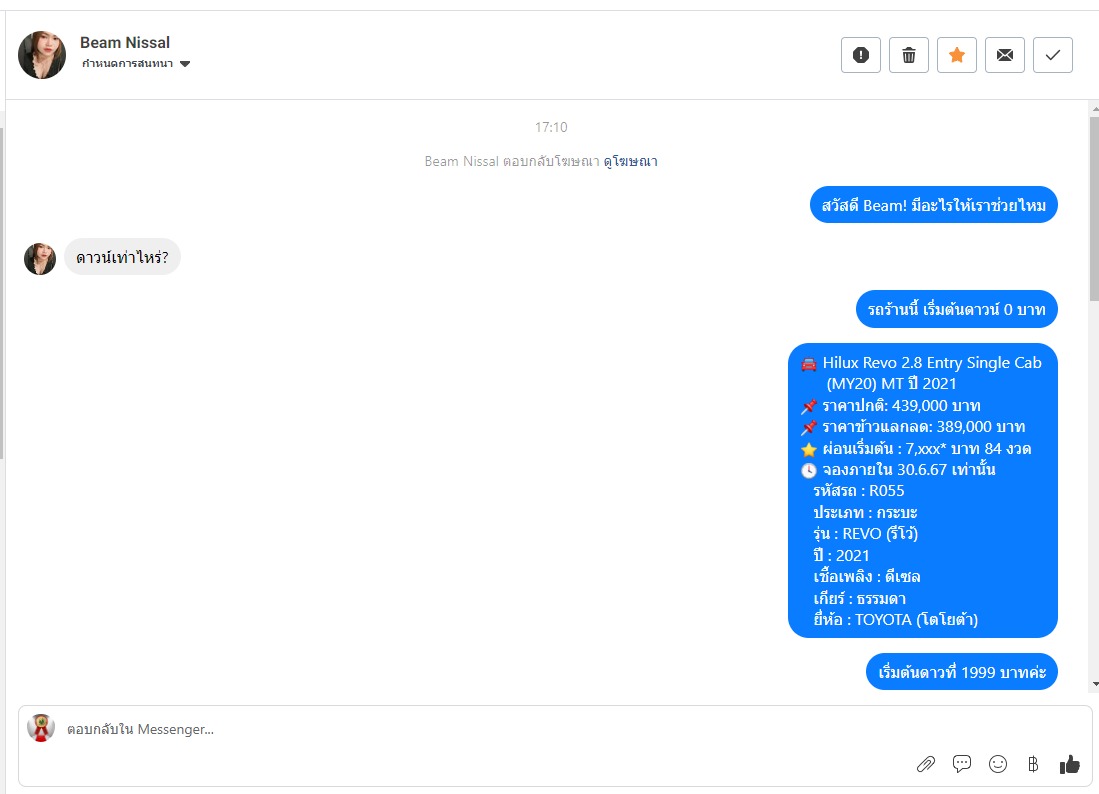Expand the กำหนดการสนทนา dropdown arrow
The height and width of the screenshot is (794, 1099).
185,64
